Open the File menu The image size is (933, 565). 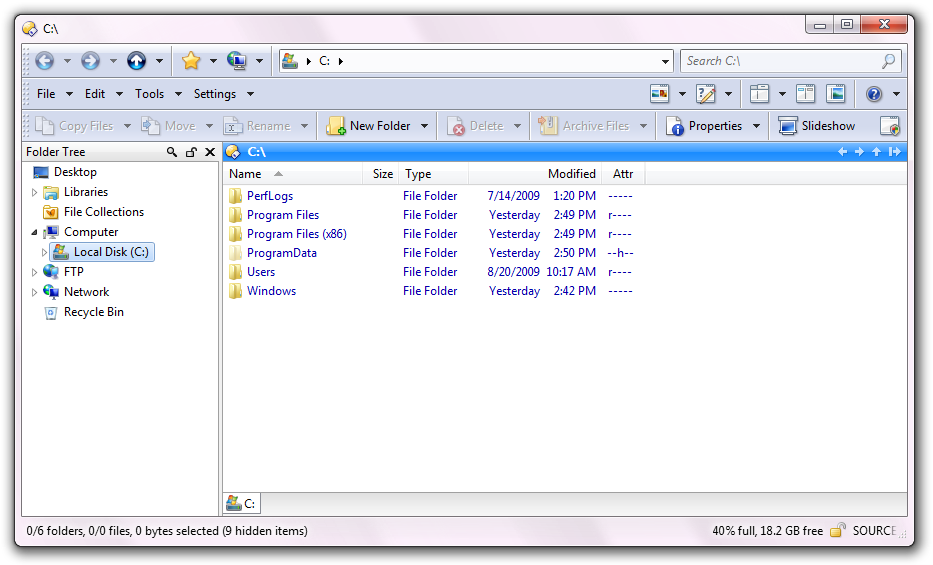tap(46, 94)
